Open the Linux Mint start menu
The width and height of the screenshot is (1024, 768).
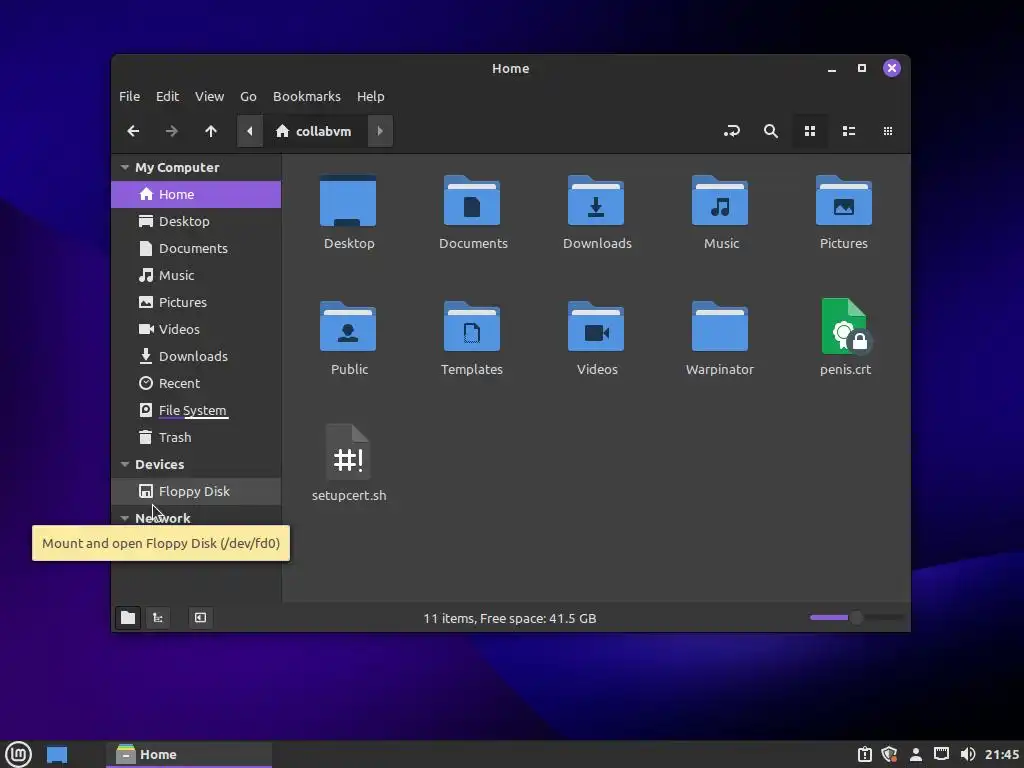18,754
